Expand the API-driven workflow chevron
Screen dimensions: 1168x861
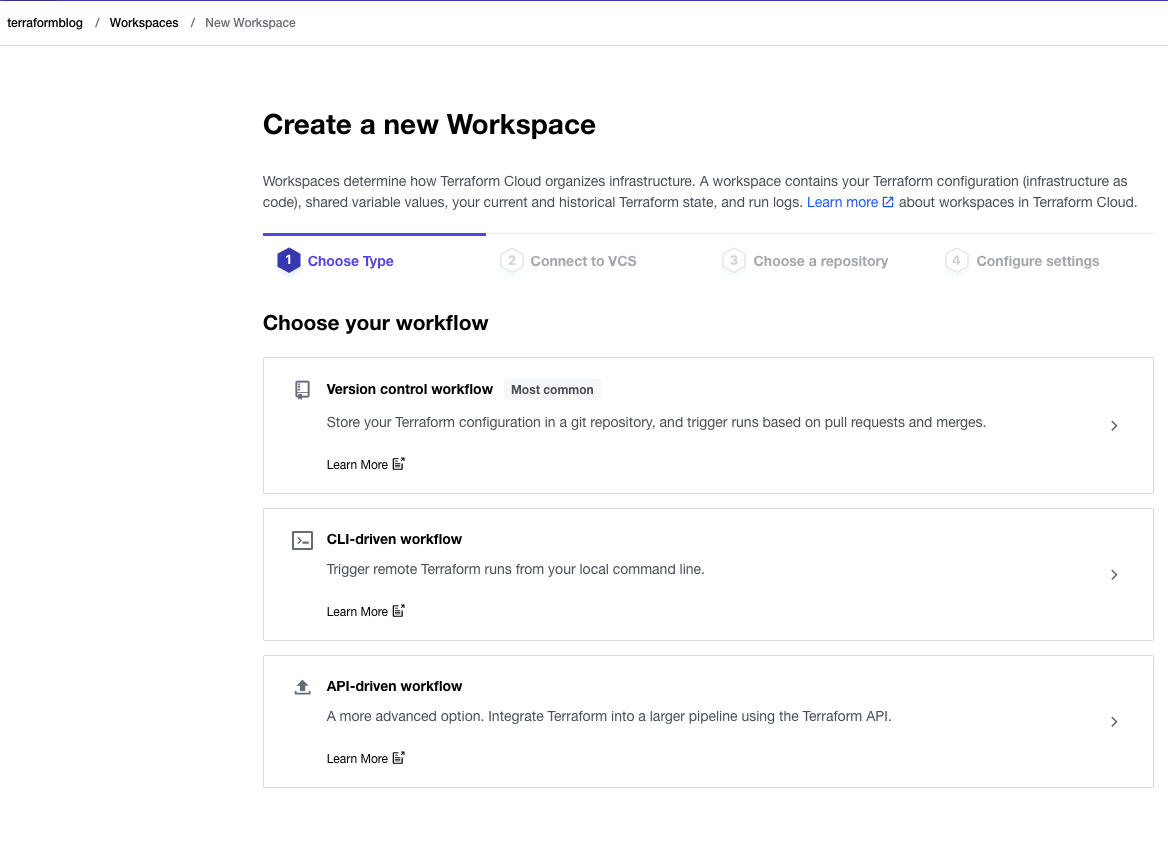click(1114, 721)
